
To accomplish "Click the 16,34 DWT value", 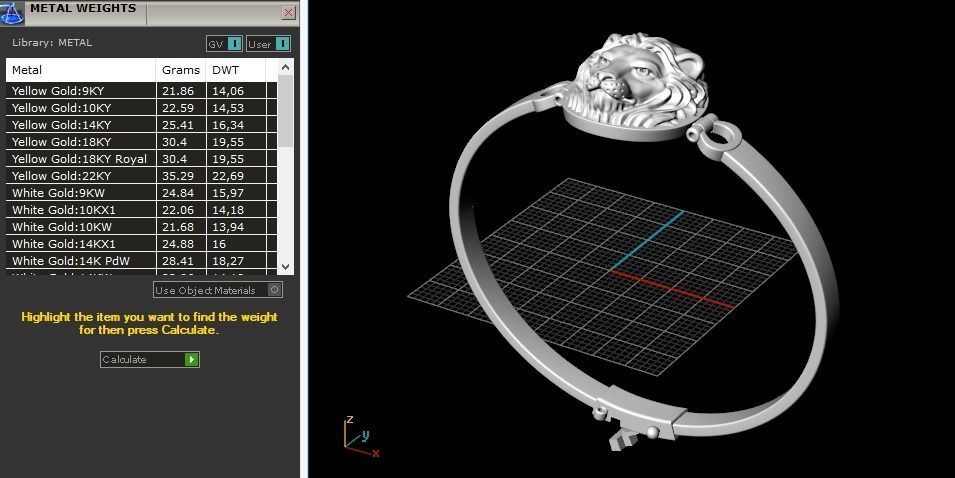I will point(228,125).
